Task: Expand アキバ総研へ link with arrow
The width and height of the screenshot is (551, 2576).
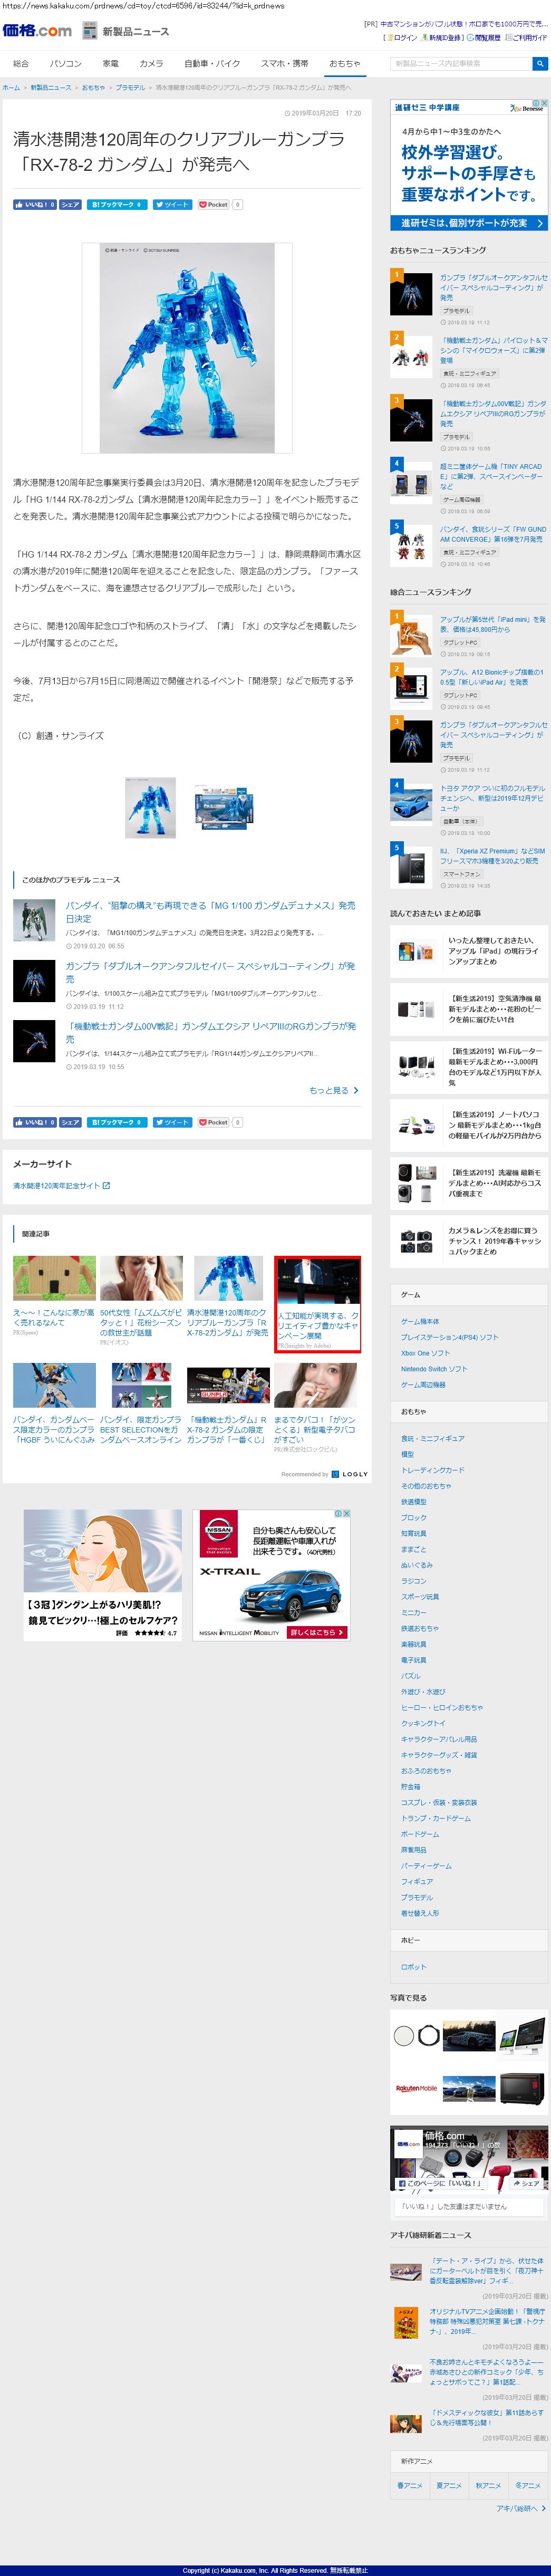Action: (520, 2508)
